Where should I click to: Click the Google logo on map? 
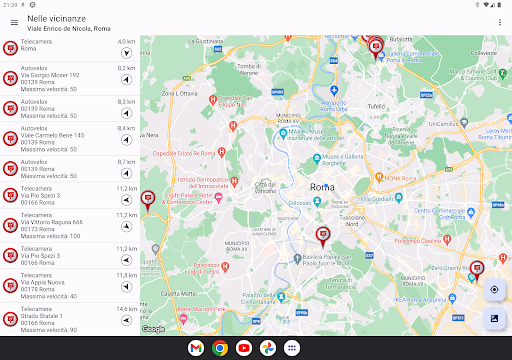153,329
